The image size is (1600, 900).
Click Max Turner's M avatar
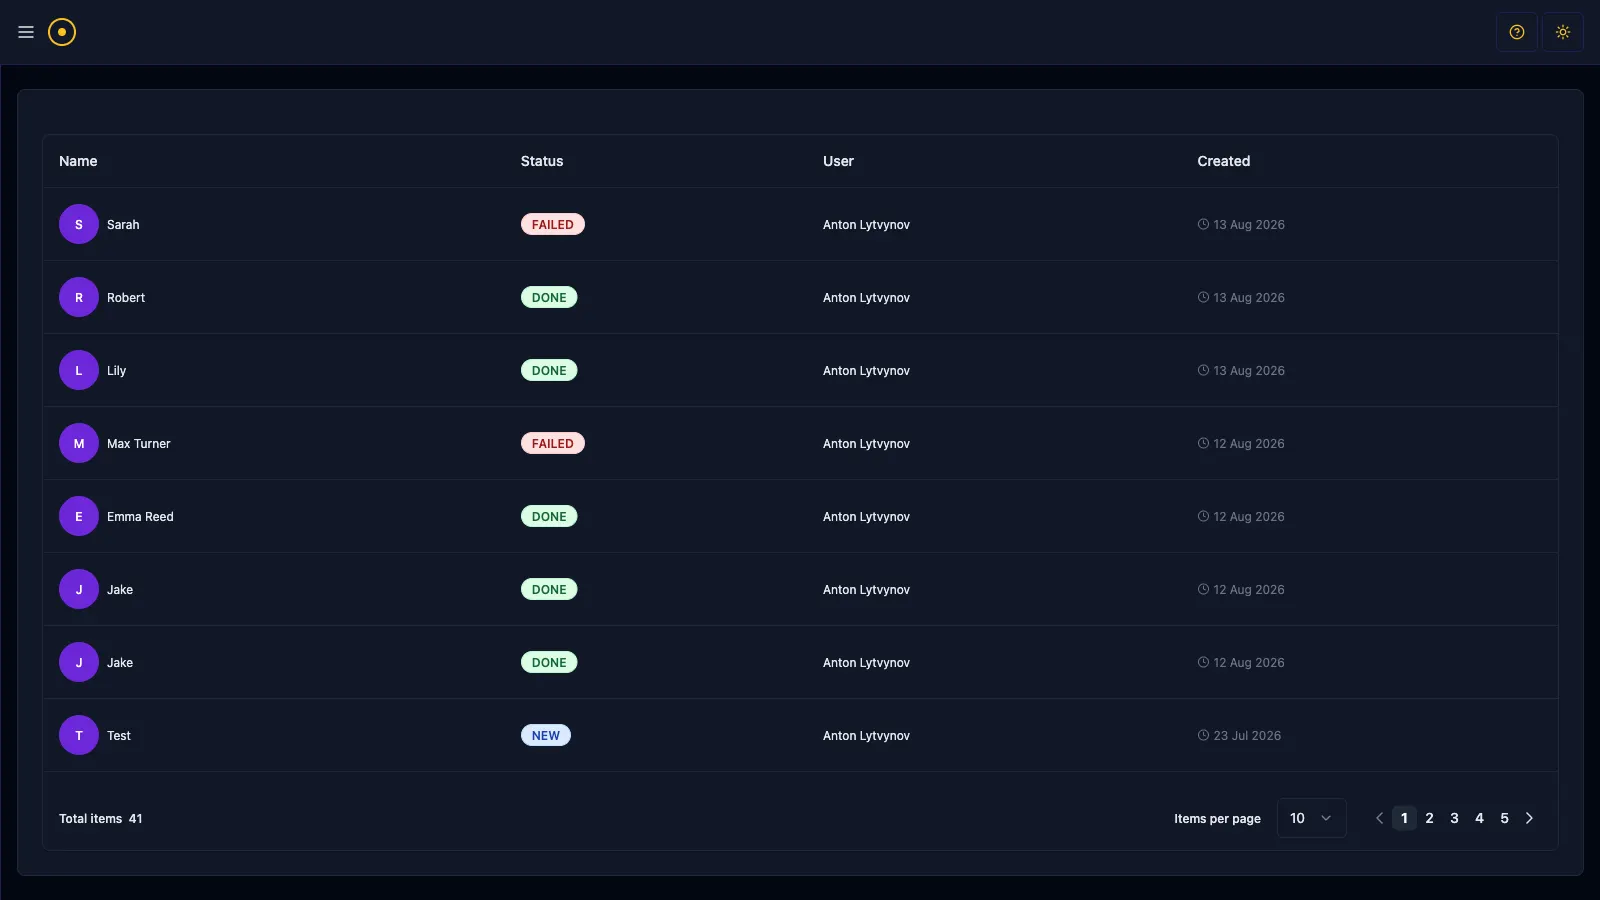79,443
